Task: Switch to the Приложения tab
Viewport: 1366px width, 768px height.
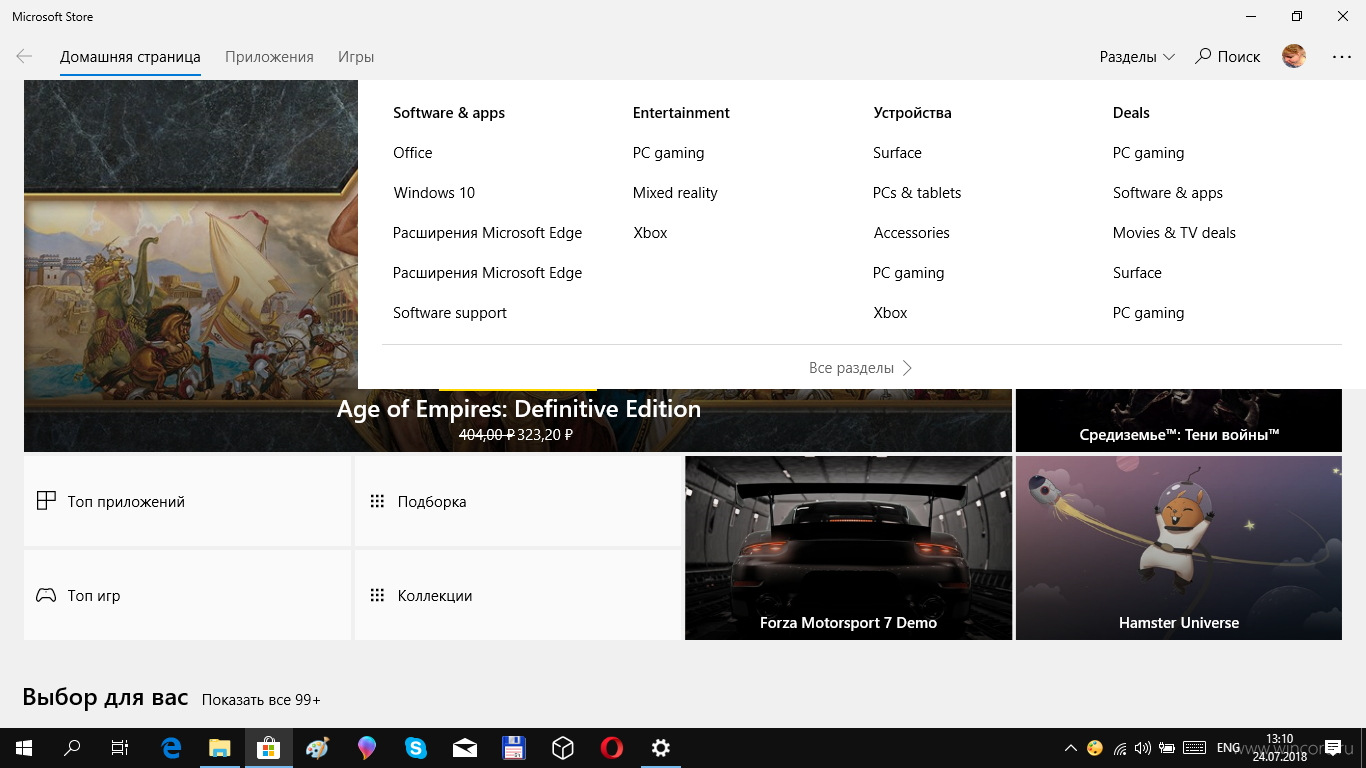Action: tap(269, 57)
